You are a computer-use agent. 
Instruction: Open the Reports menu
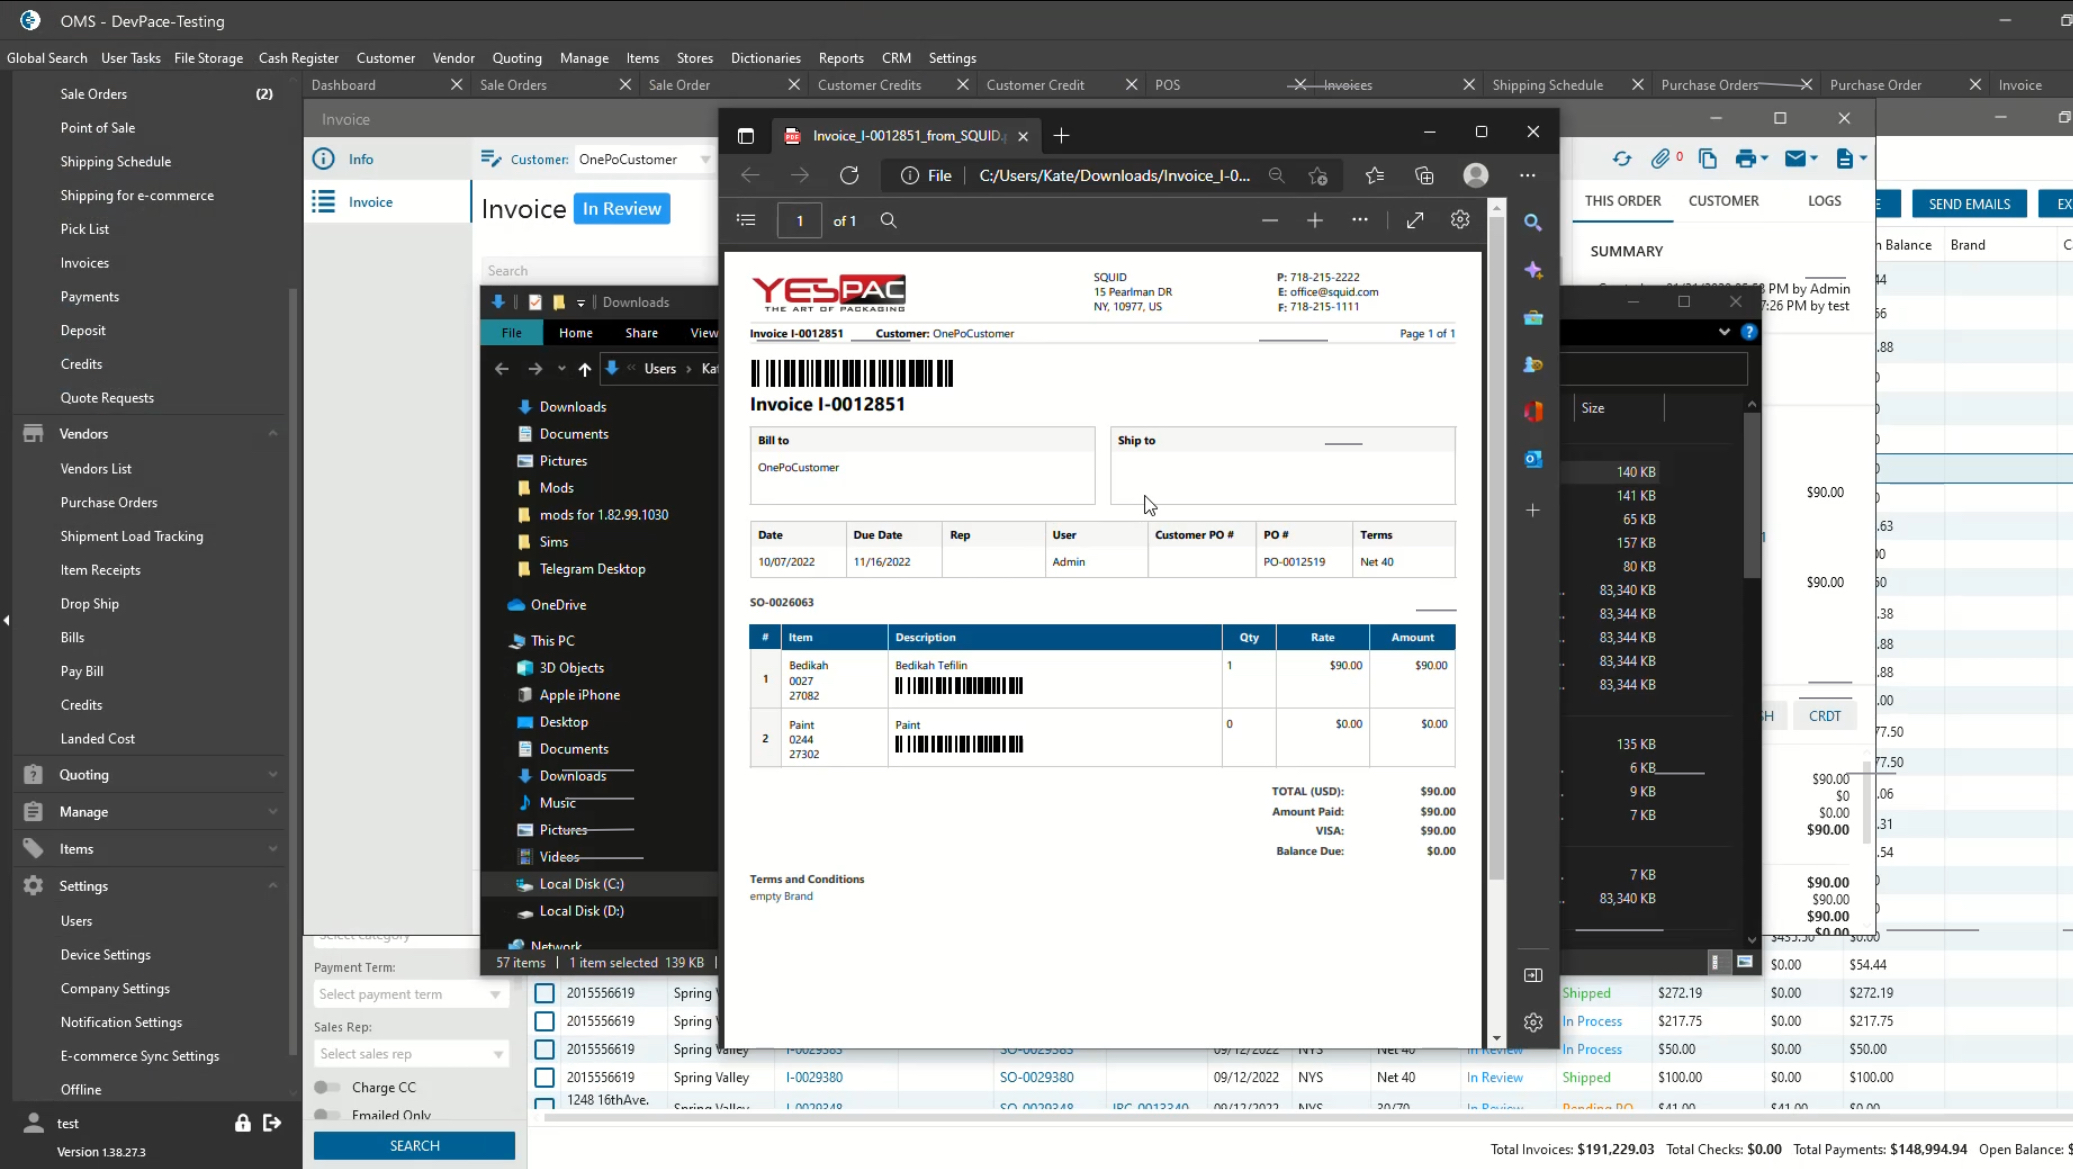840,58
